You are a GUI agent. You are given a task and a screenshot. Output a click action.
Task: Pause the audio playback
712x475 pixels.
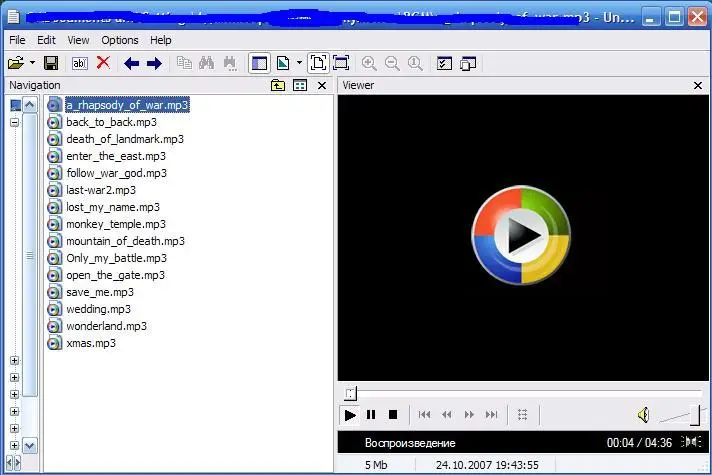(371, 415)
